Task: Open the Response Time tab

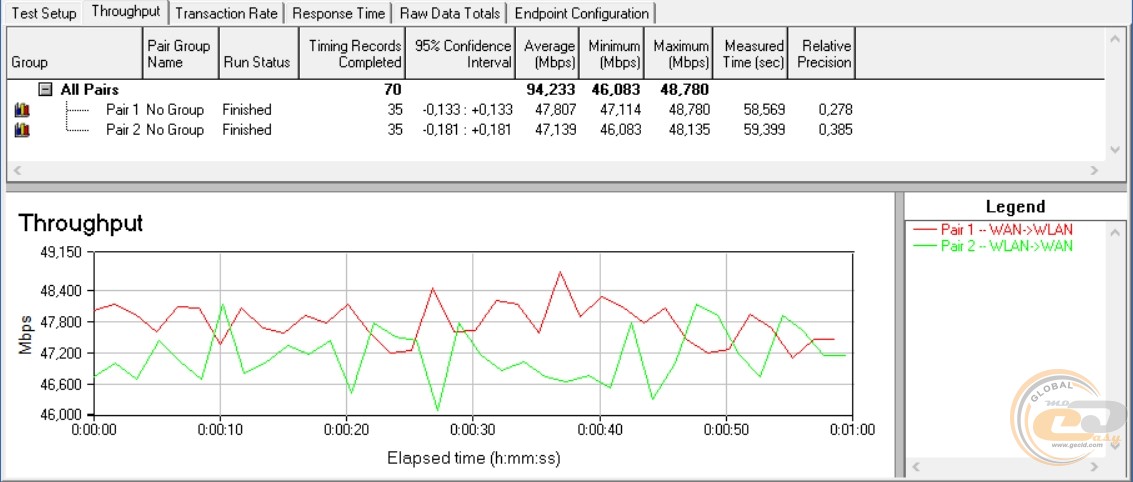Action: 339,13
